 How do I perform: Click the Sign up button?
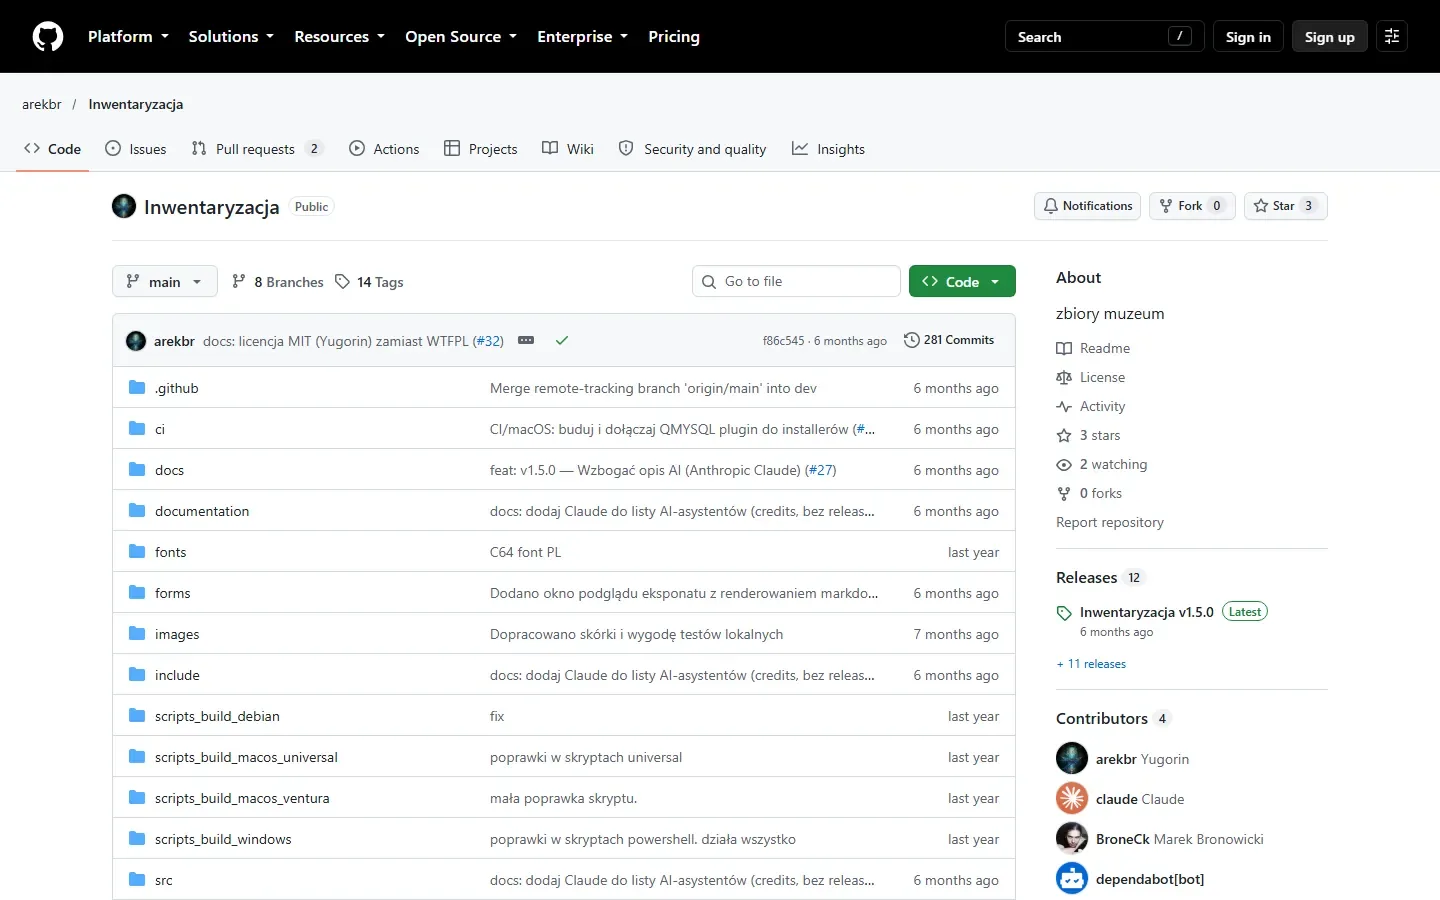pos(1330,37)
